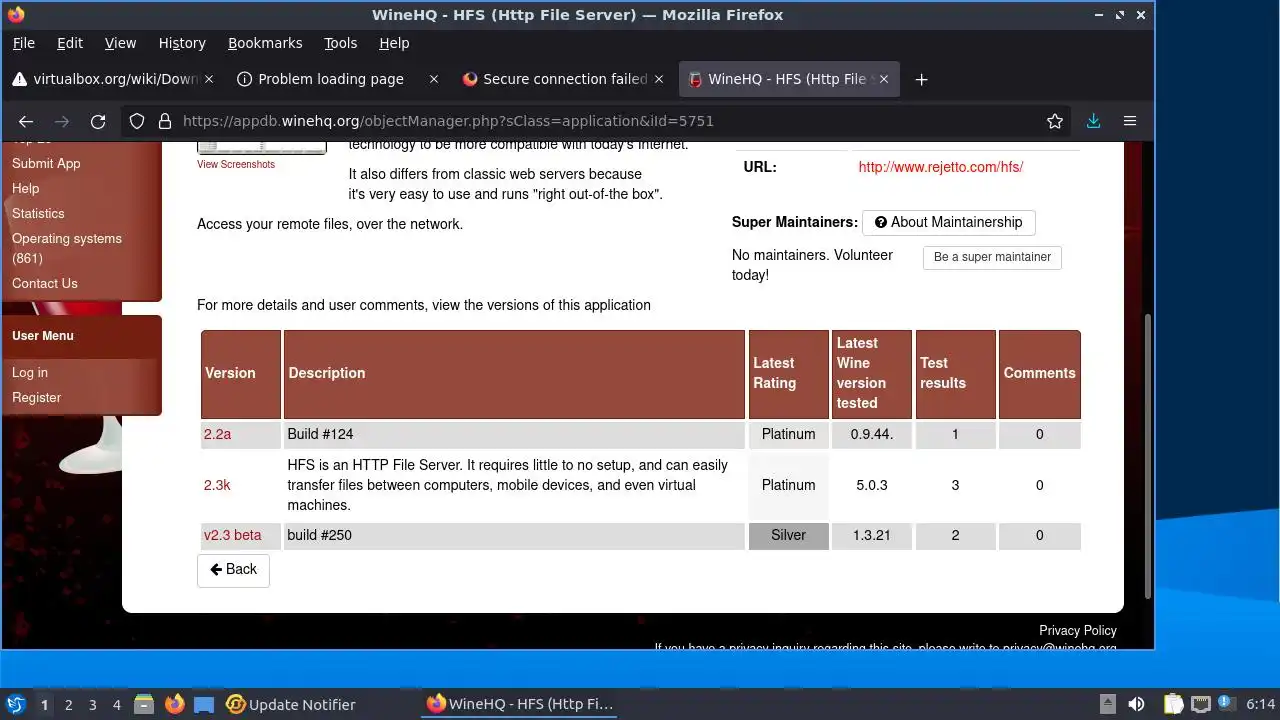This screenshot has height=720, width=1280.
Task: Go back using the Firefox back arrow
Action: [x=26, y=121]
